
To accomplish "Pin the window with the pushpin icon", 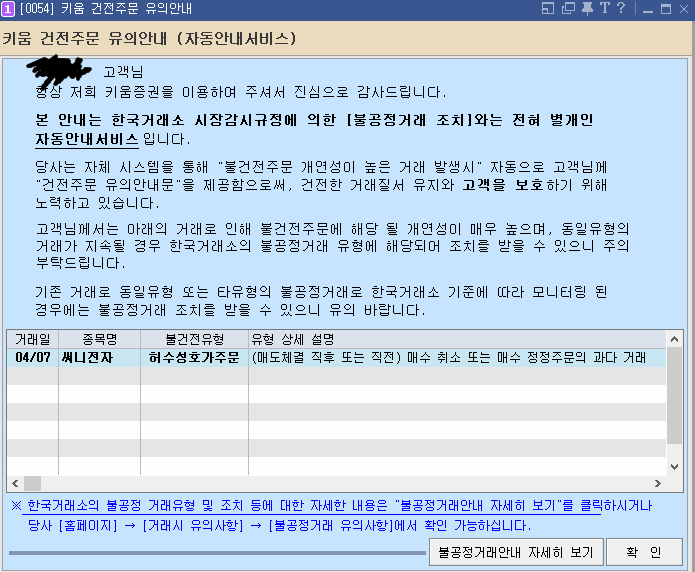I will [586, 9].
